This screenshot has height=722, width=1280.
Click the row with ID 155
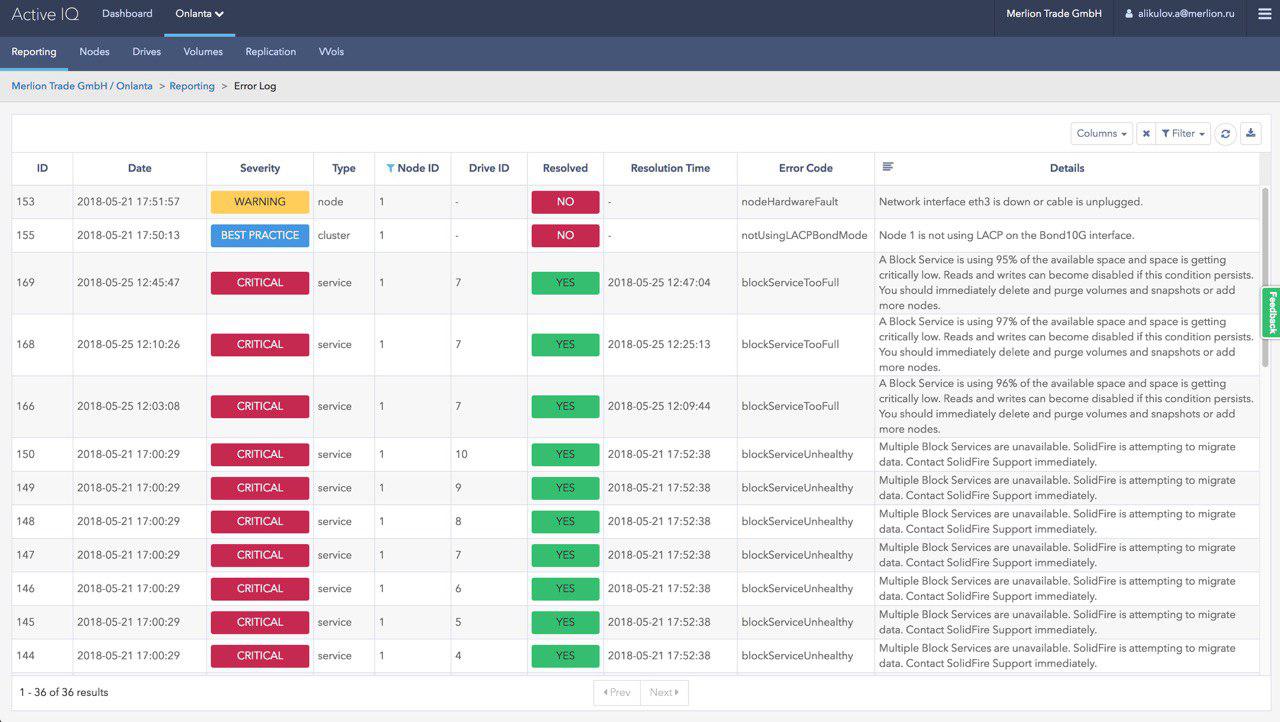pos(636,235)
